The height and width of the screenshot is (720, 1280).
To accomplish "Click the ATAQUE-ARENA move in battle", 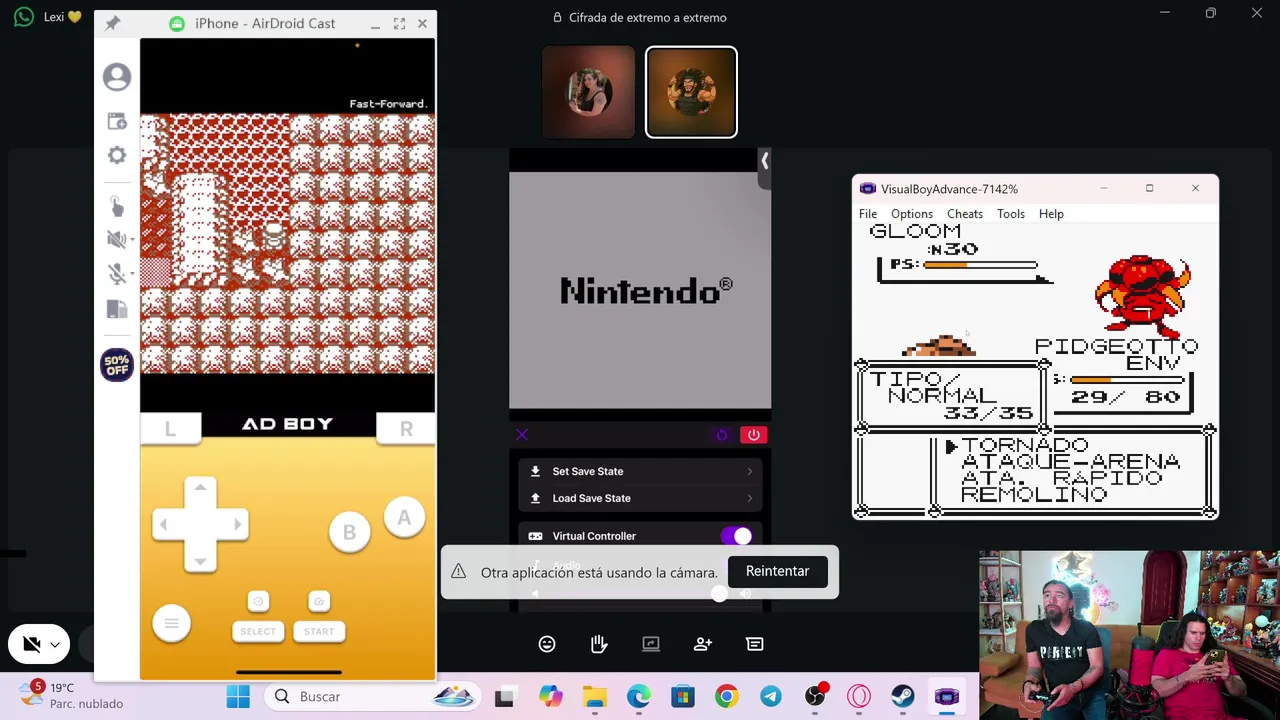I will coord(1070,462).
